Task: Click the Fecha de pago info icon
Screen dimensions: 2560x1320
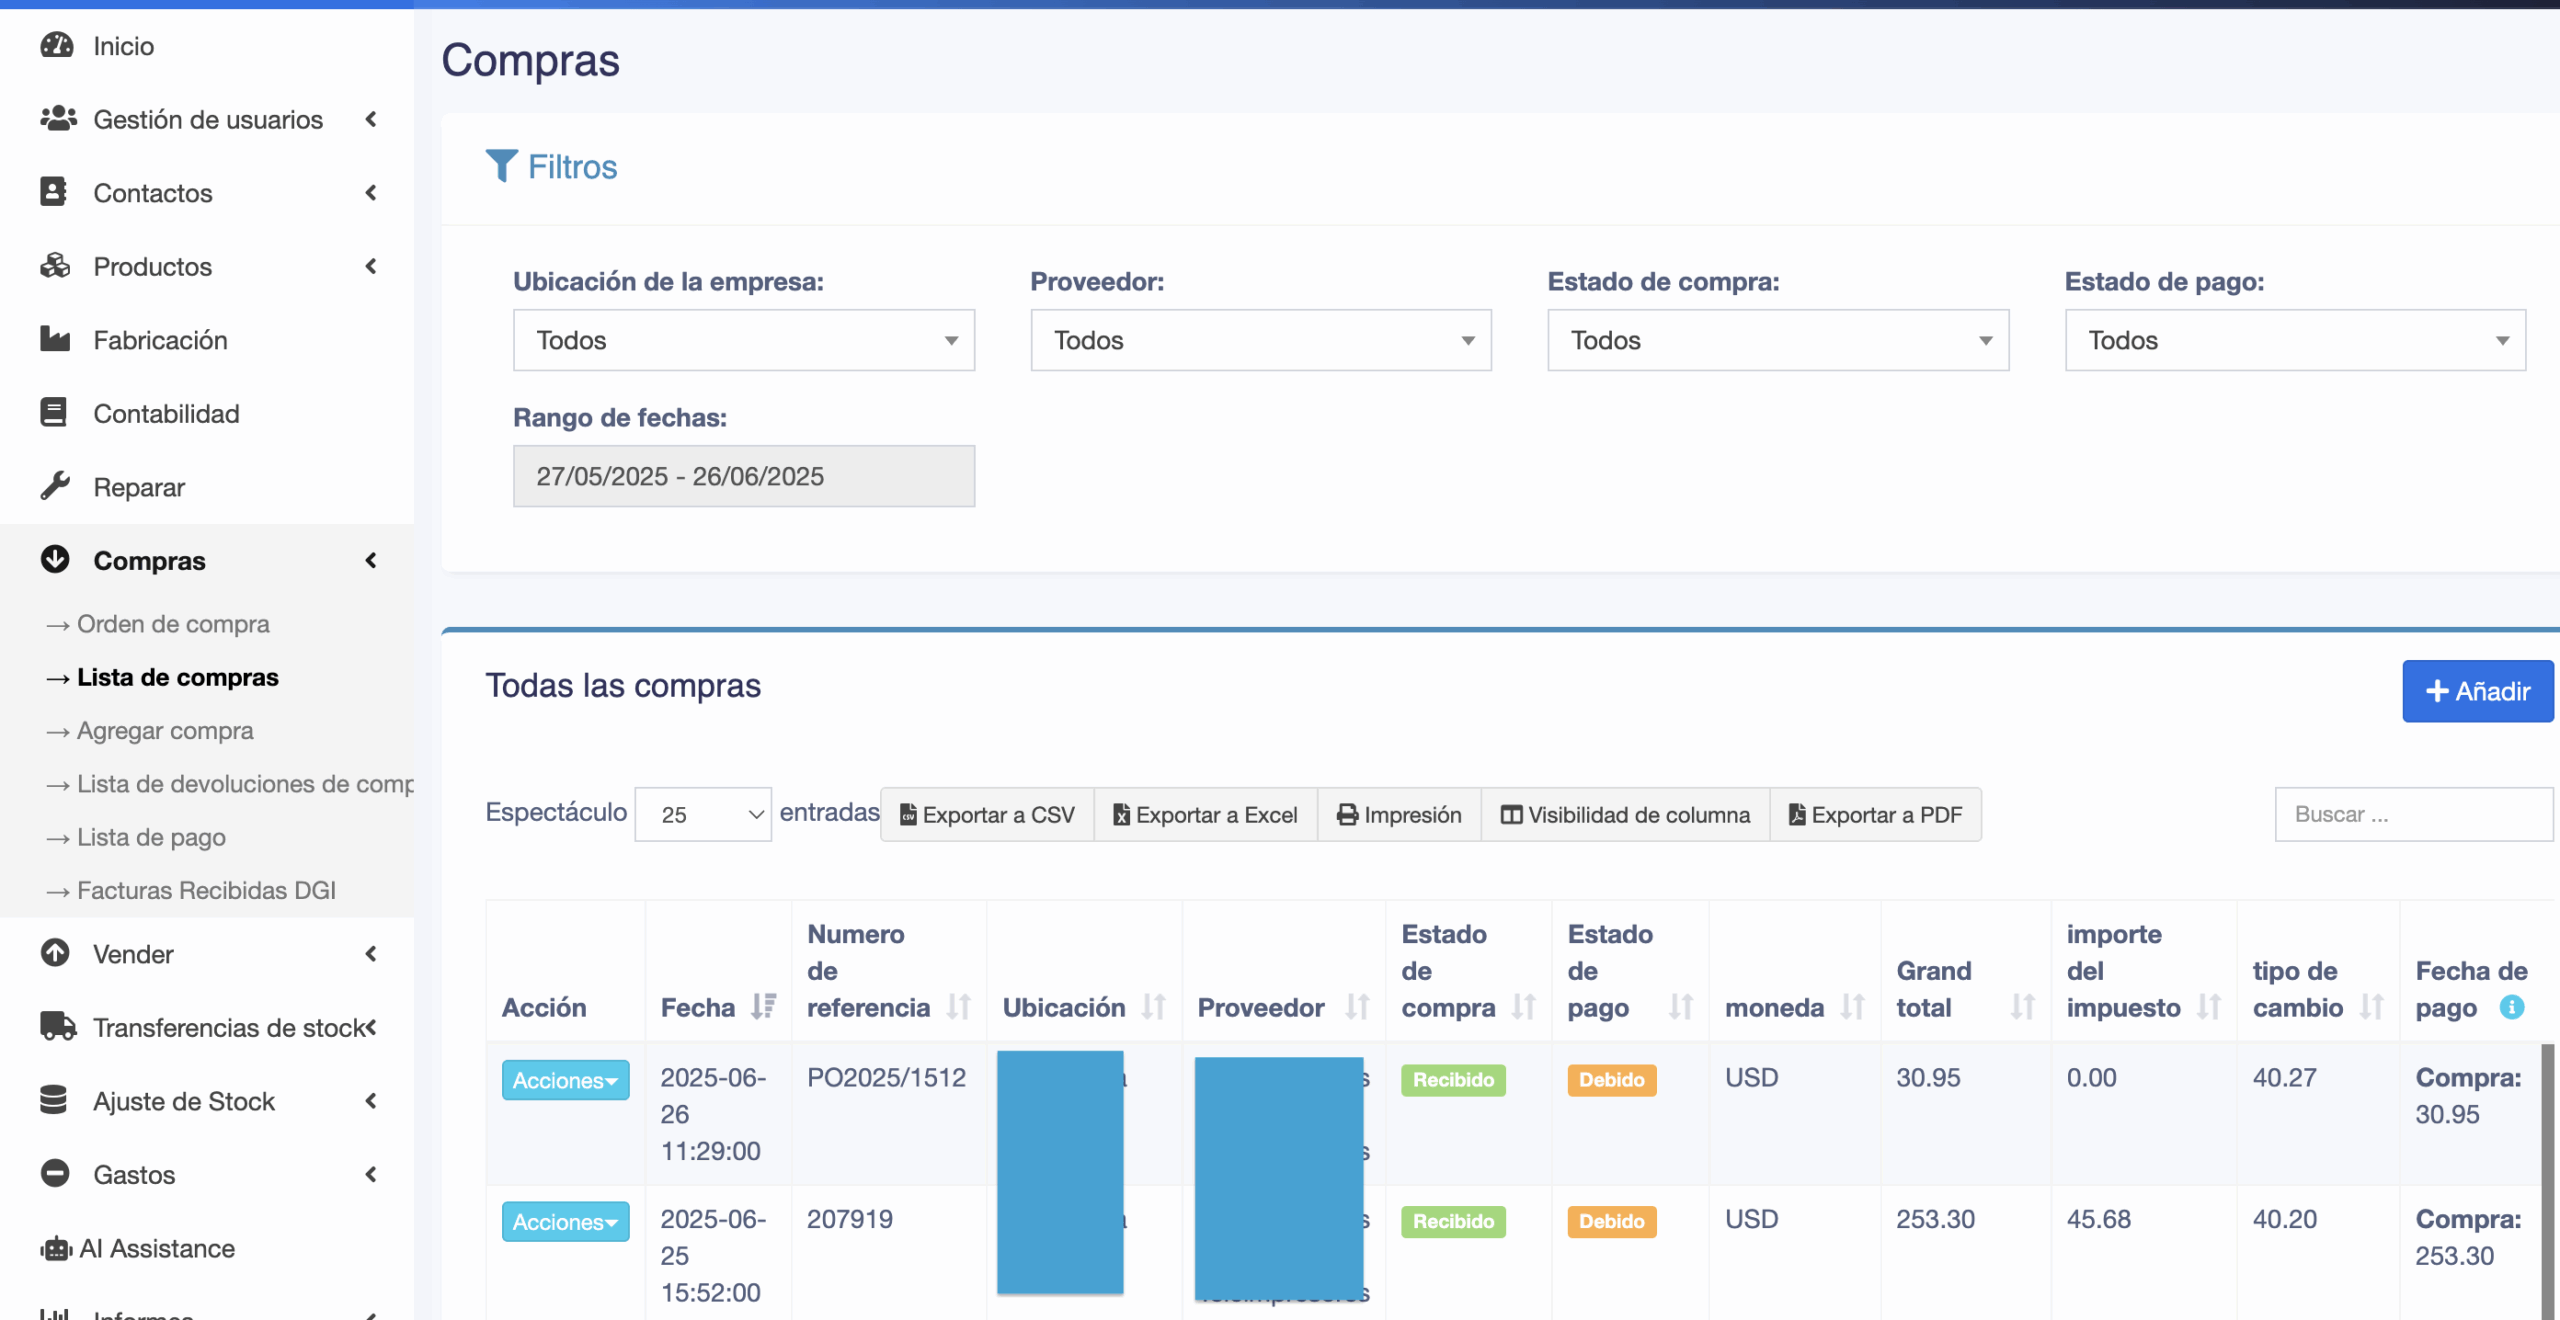Action: 2511,1007
